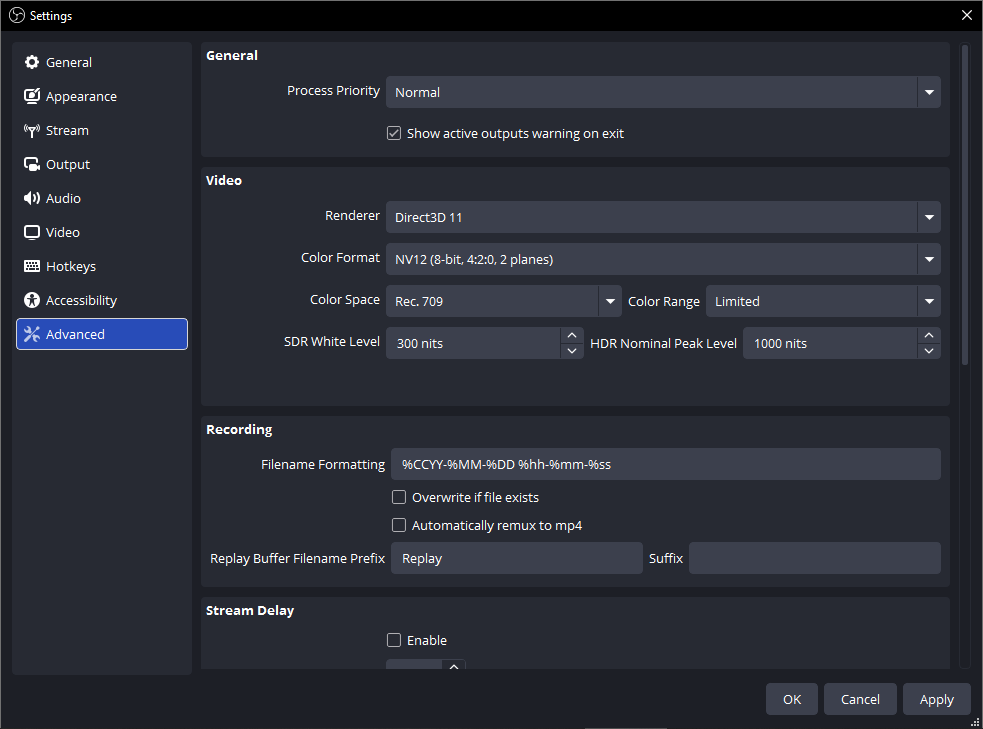
Task: Increase SDR White Level with up arrow
Action: (572, 336)
